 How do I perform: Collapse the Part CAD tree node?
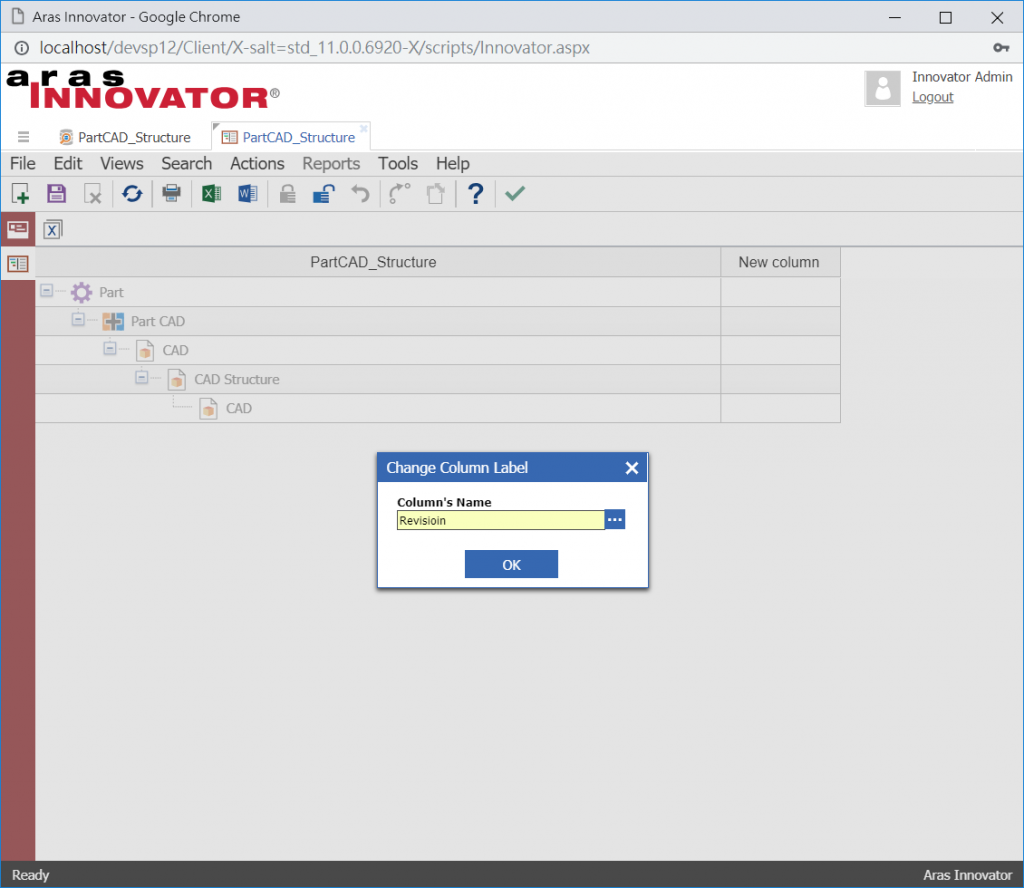78,319
